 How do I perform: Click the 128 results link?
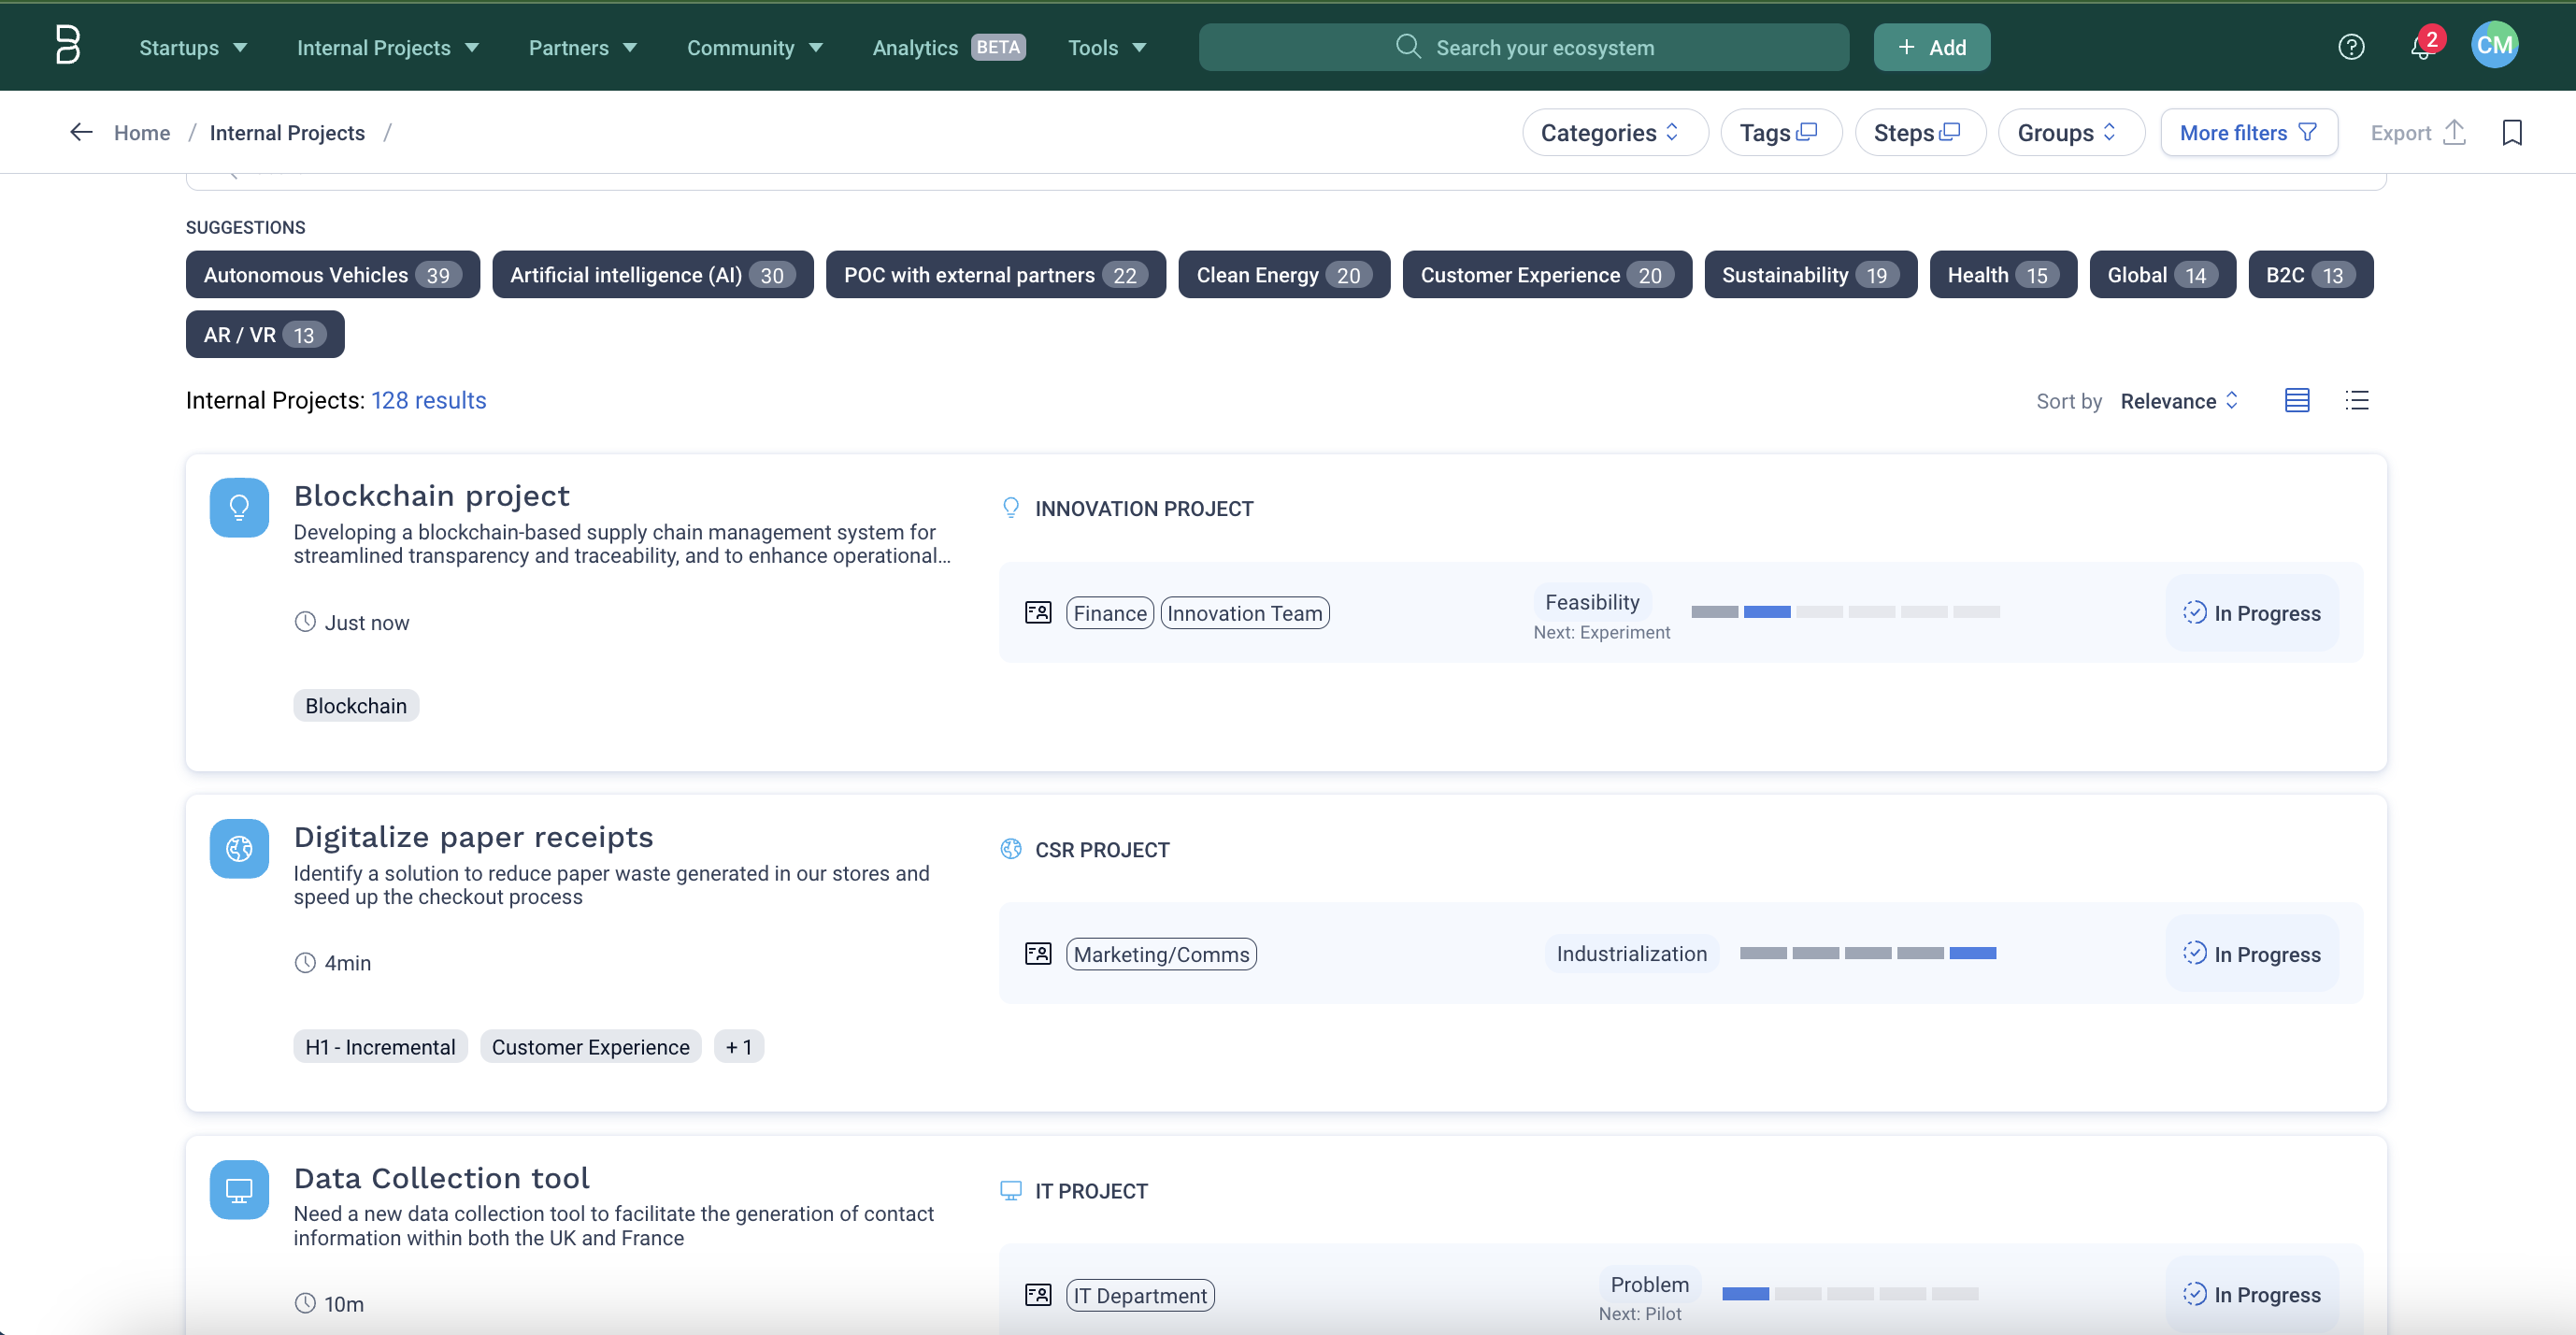[x=429, y=400]
